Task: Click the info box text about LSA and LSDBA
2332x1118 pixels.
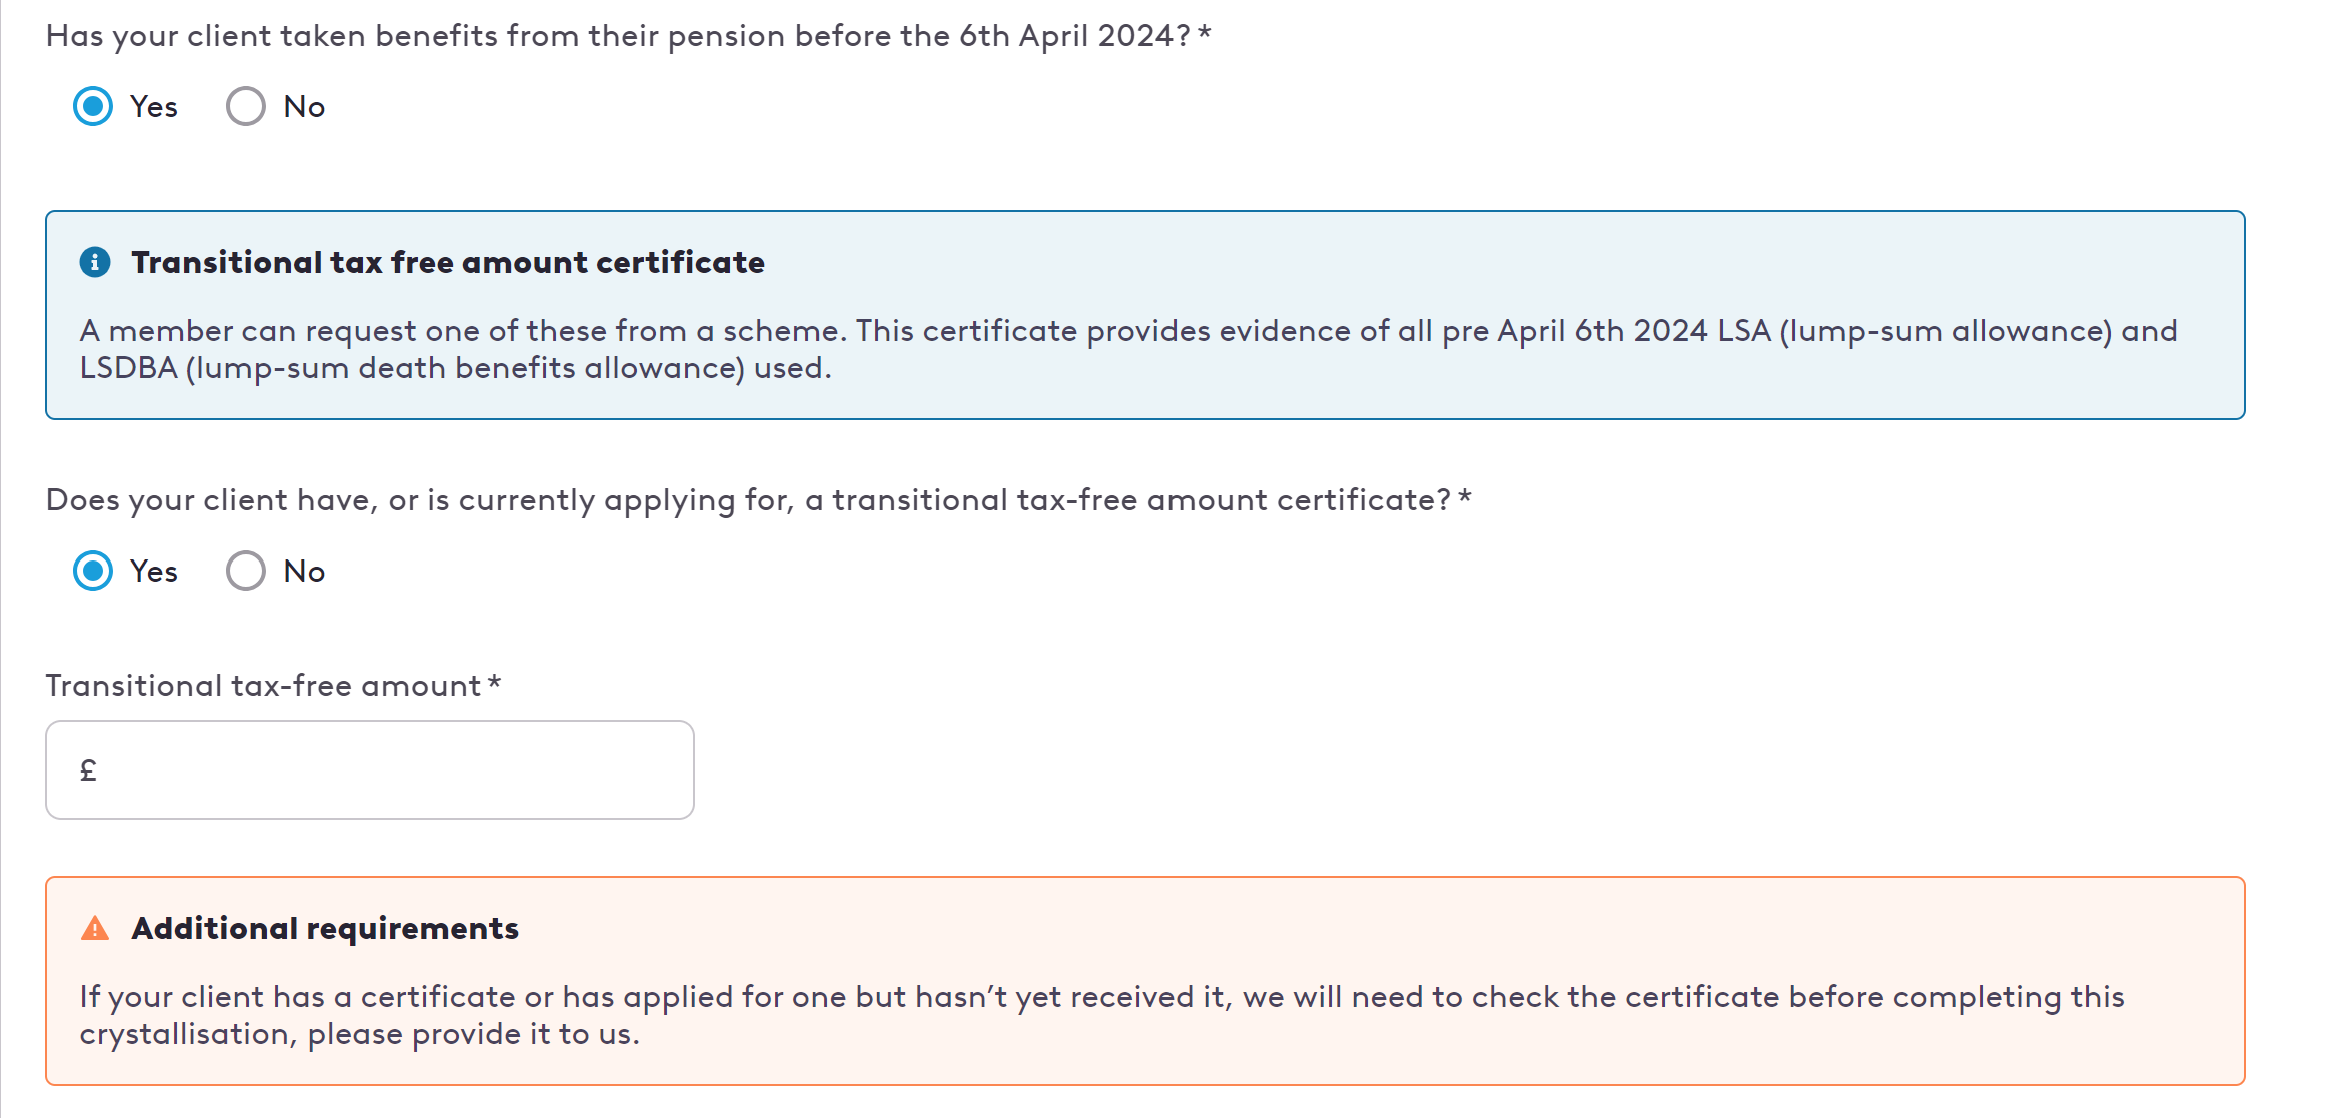Action: tap(1128, 349)
